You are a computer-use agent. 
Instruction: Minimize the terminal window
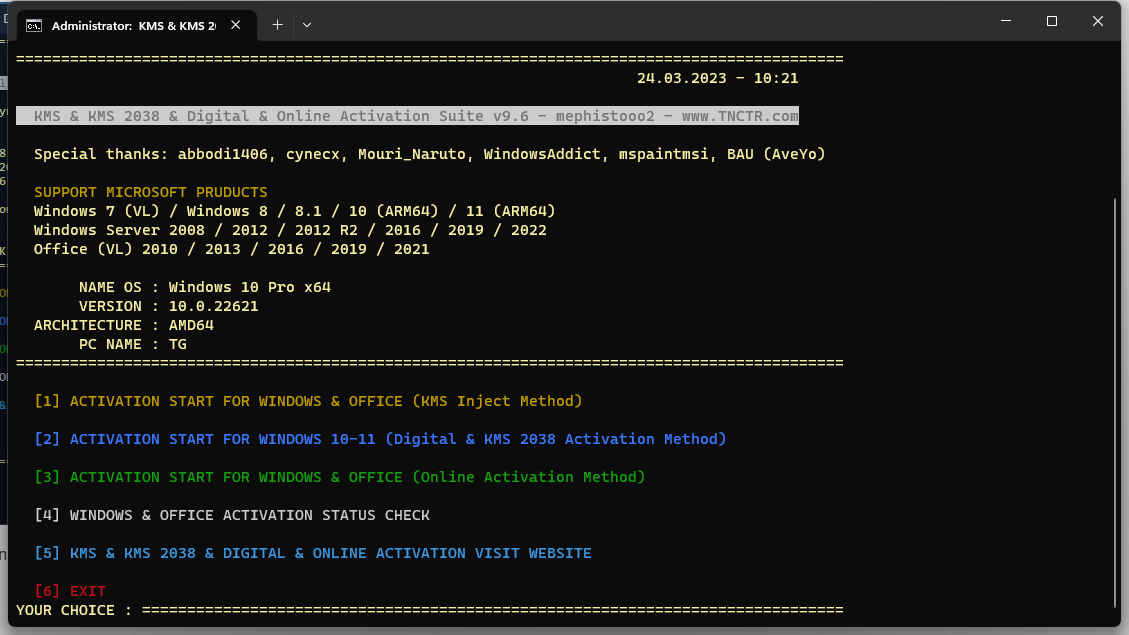(1006, 21)
